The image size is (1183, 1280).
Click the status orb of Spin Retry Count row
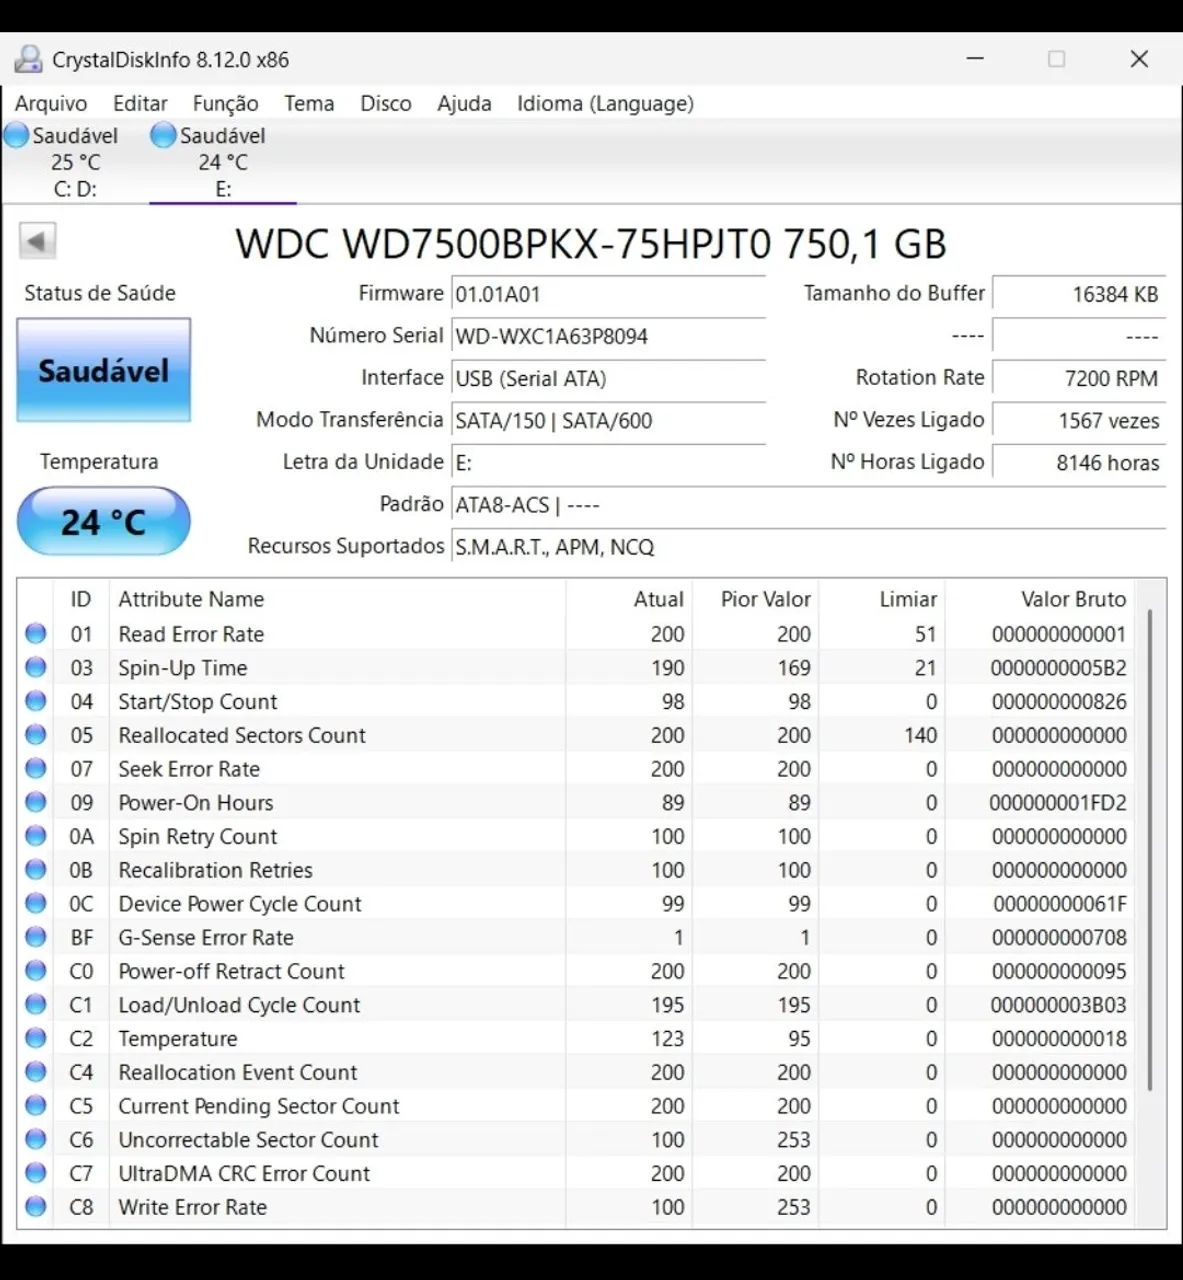36,836
